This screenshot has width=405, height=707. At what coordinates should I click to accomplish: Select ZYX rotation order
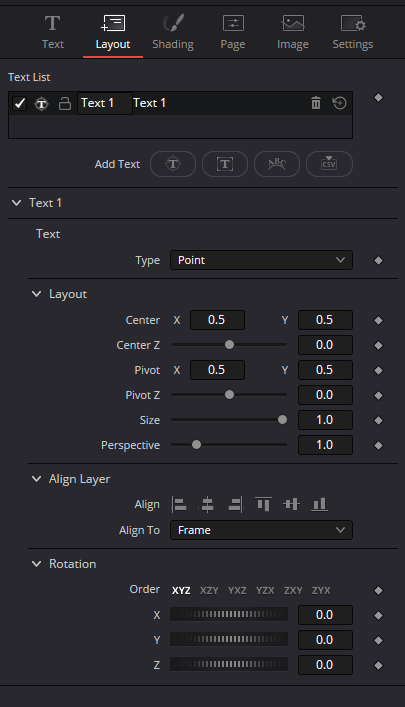(x=321, y=590)
